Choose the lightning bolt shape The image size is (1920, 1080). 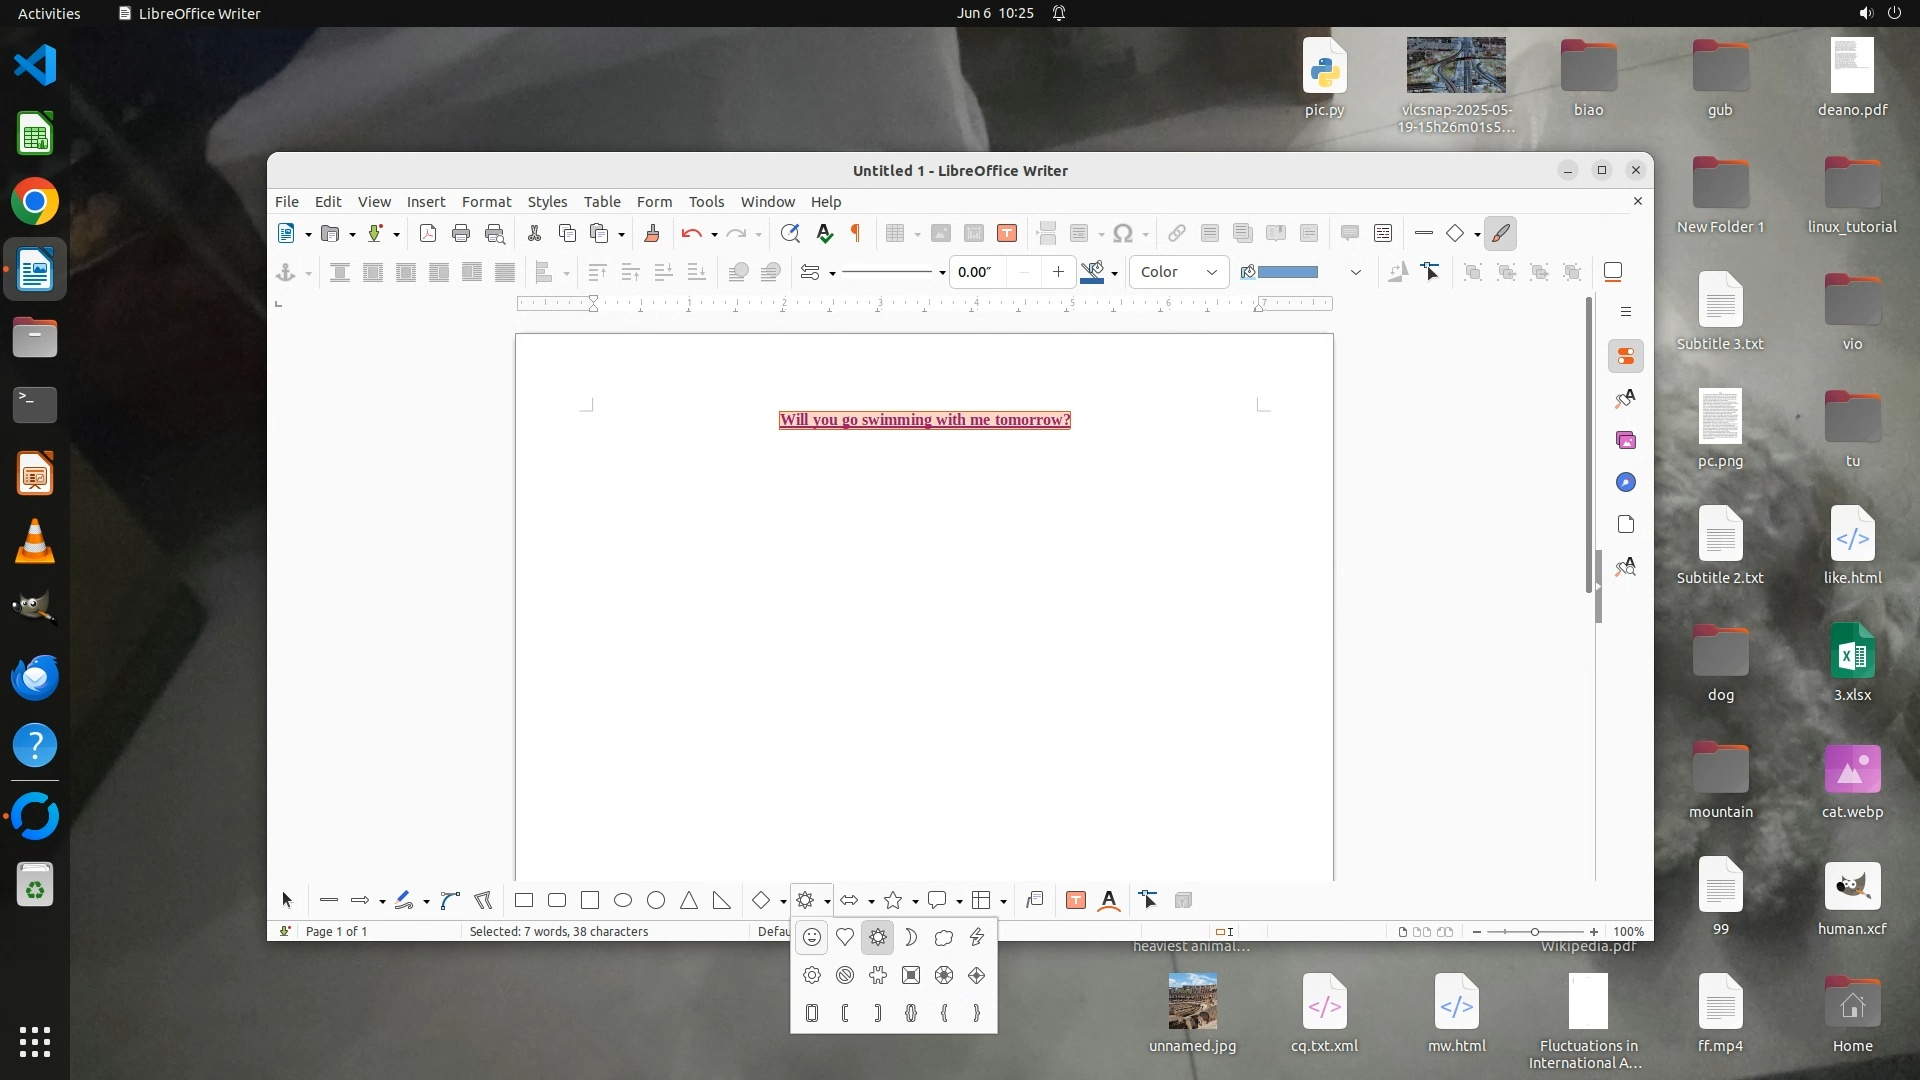pyautogui.click(x=977, y=938)
